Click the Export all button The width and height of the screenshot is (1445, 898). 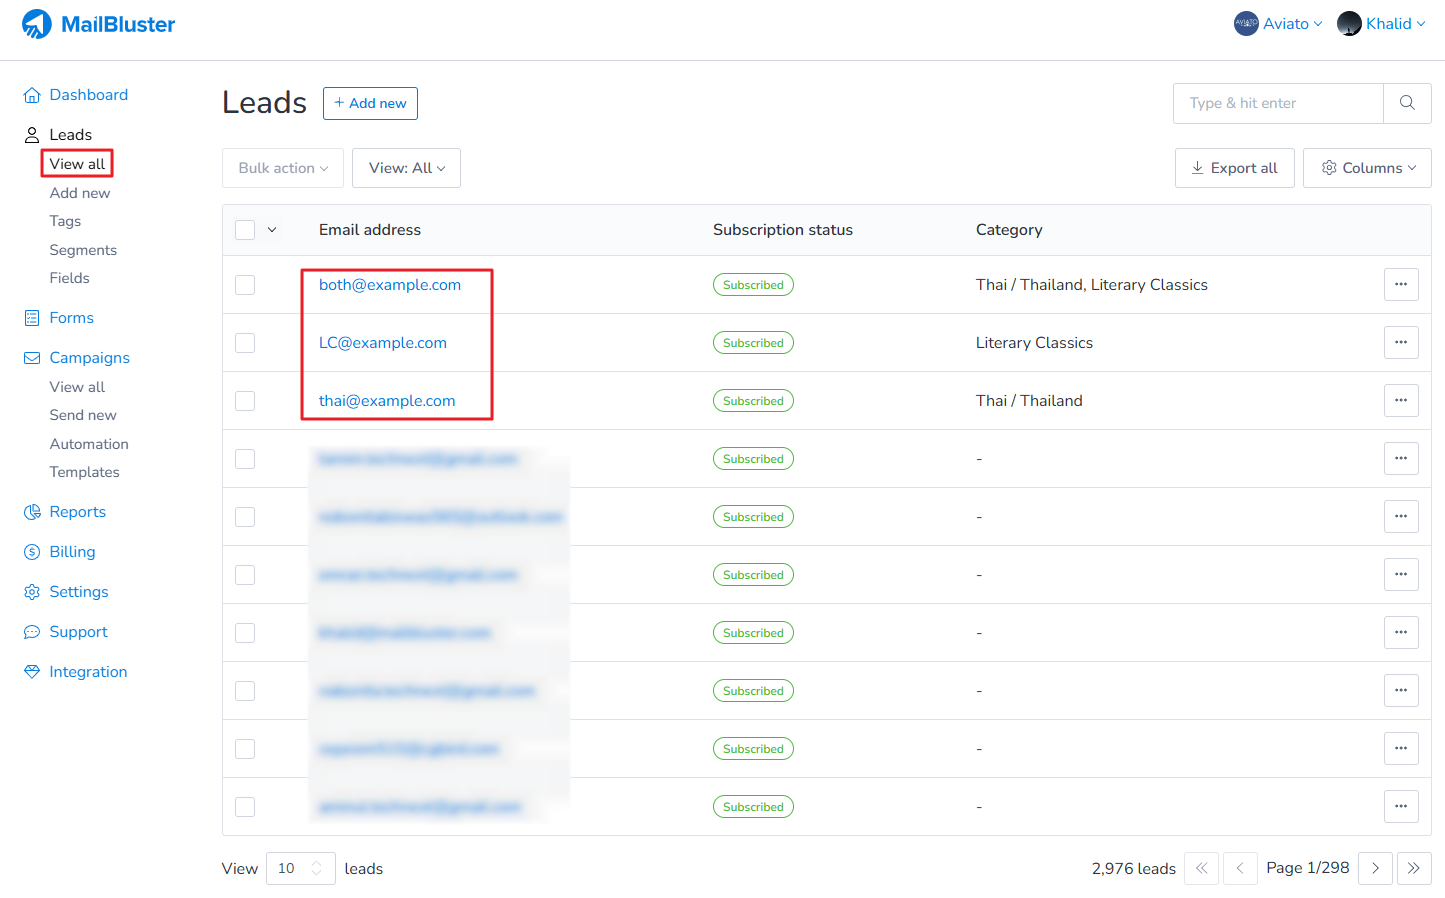coord(1234,168)
